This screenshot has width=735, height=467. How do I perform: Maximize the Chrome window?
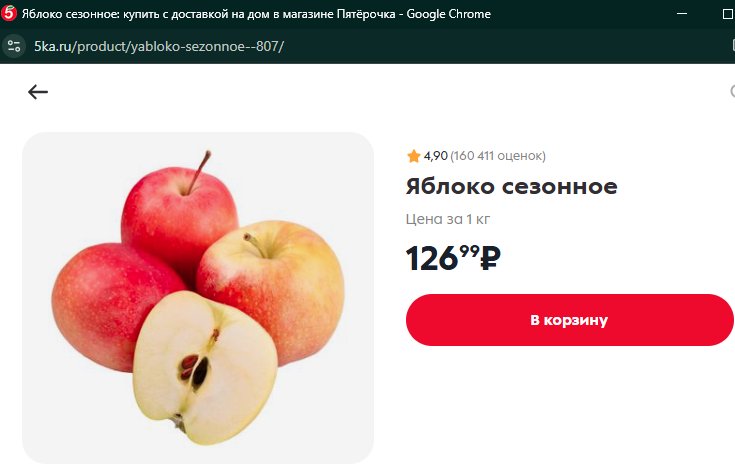[x=728, y=14]
